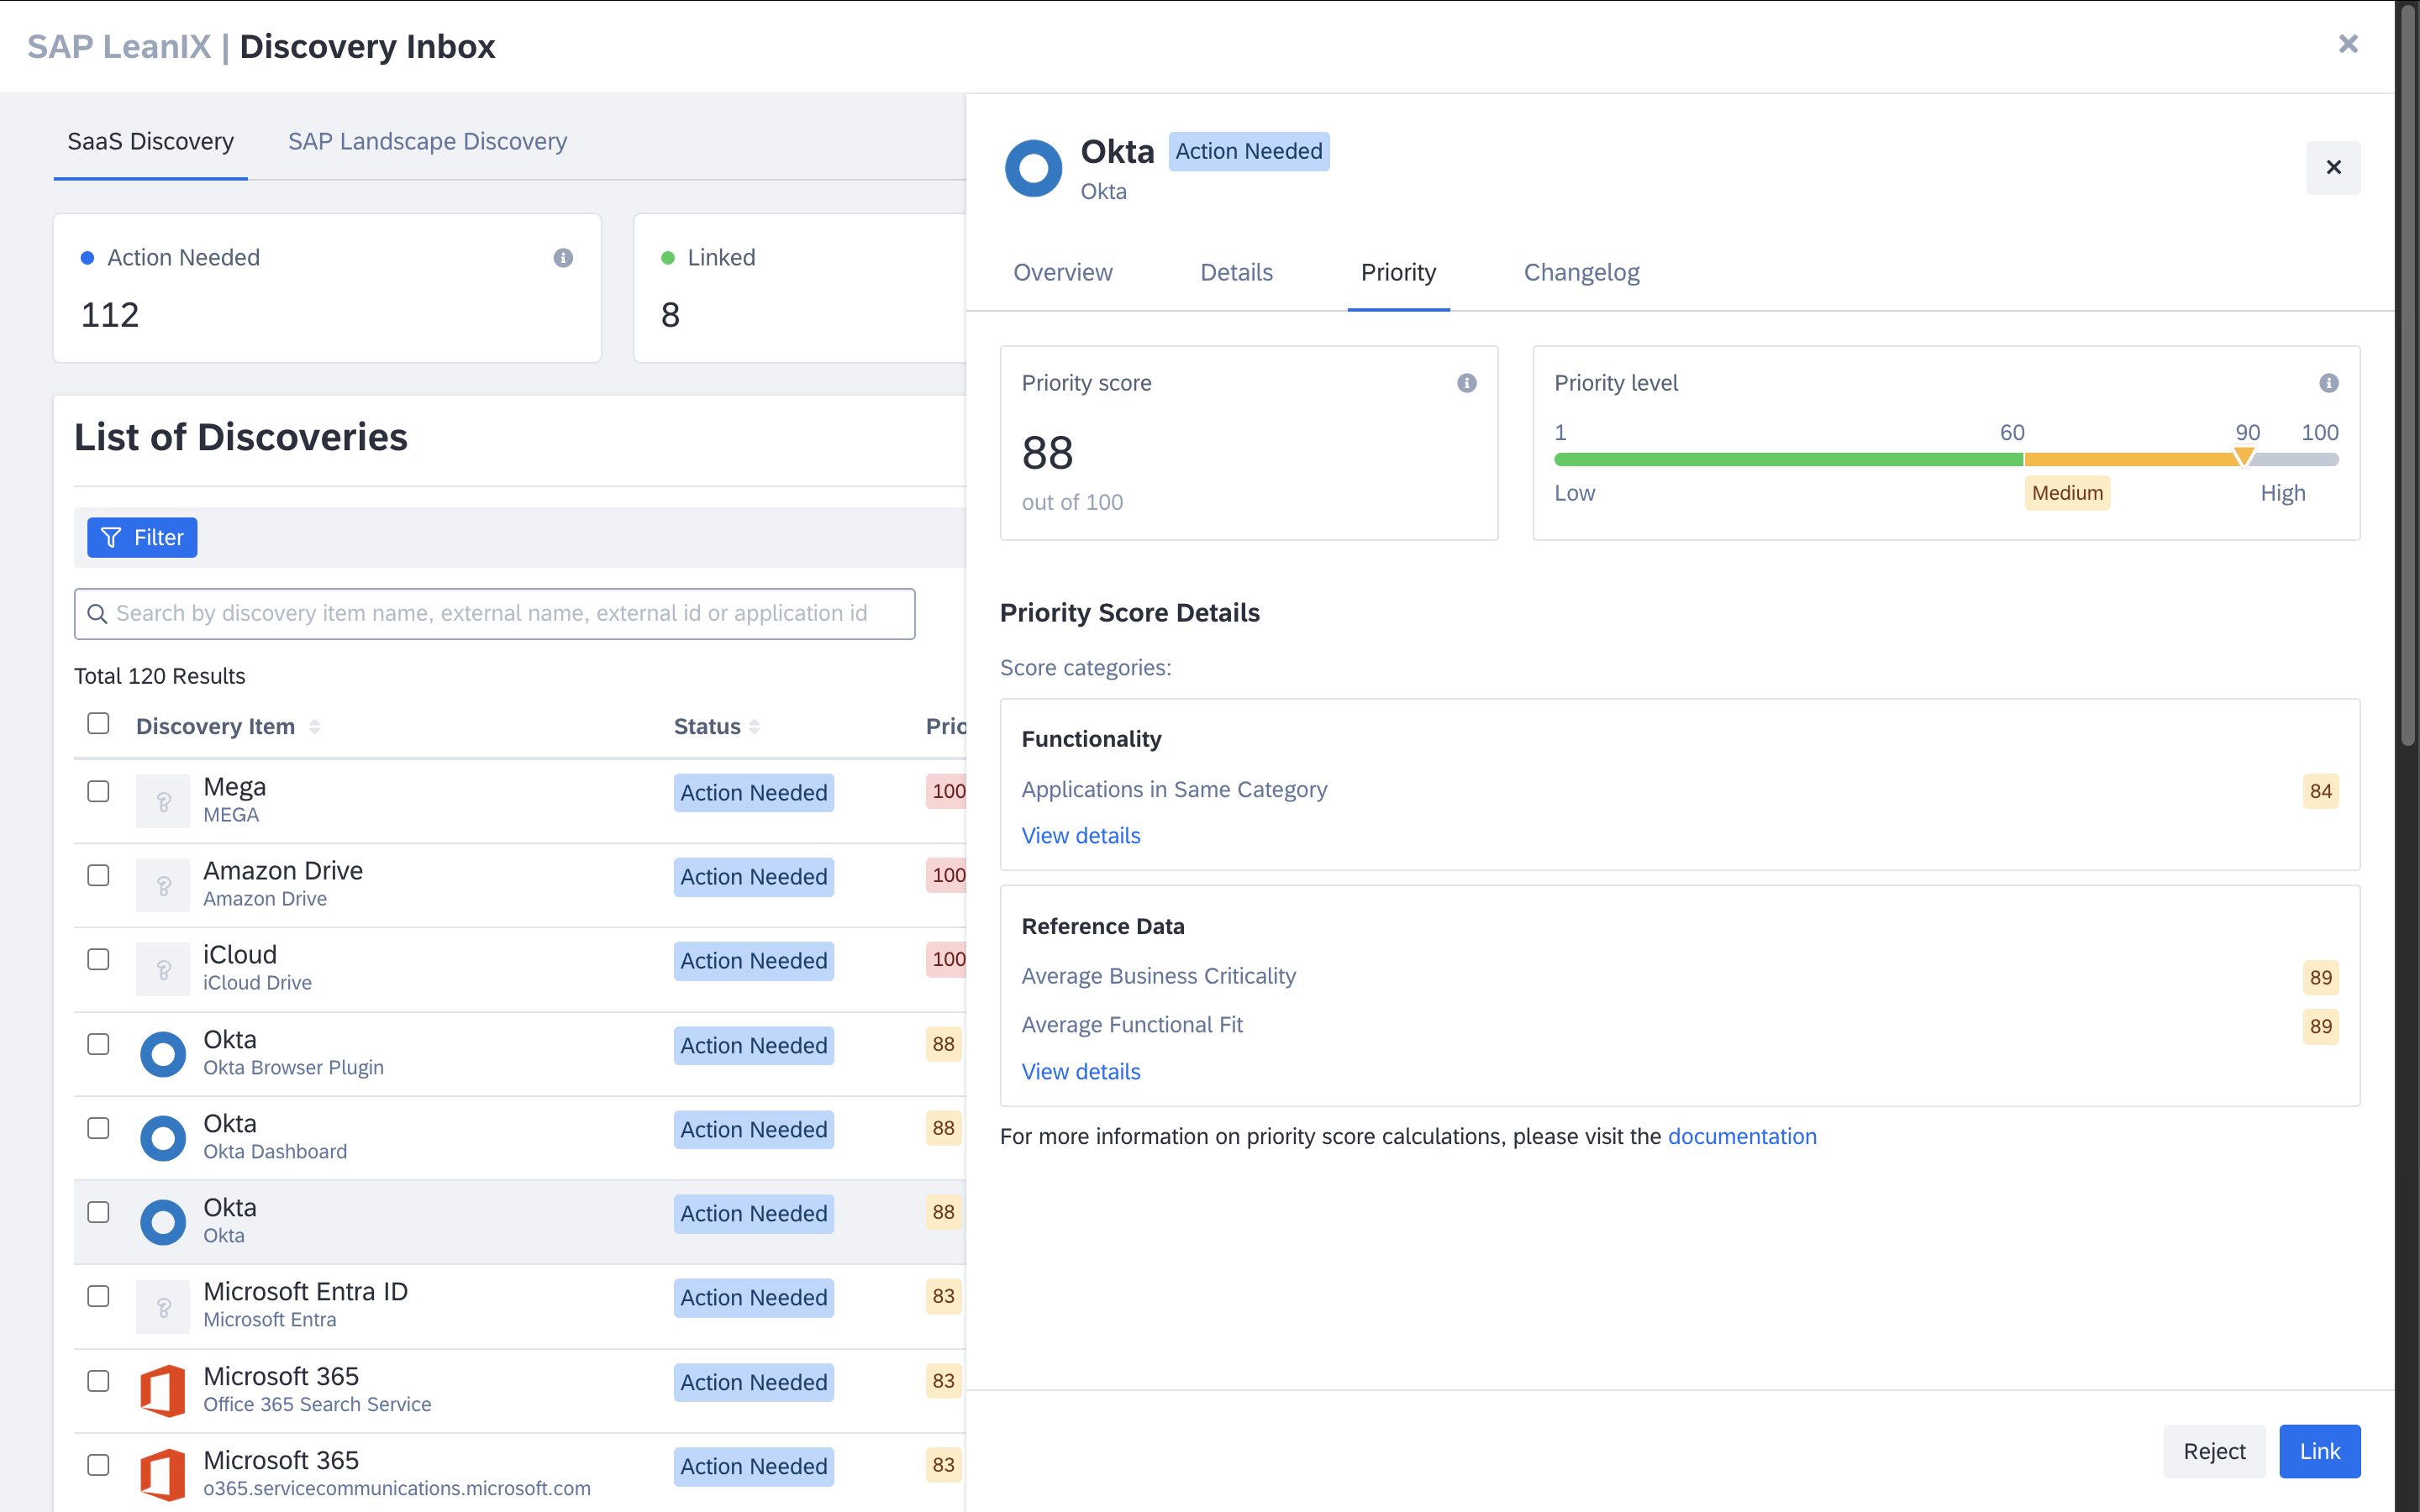Click the search magnifier icon
This screenshot has height=1512, width=2420.
pos(97,614)
